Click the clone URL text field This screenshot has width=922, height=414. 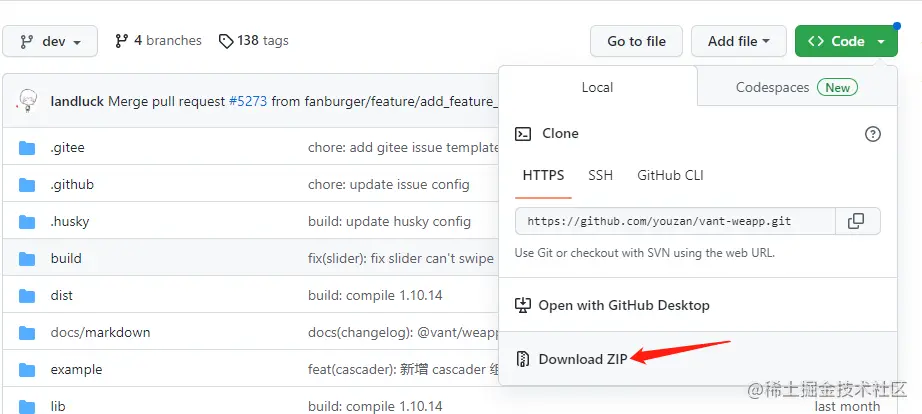pos(675,221)
